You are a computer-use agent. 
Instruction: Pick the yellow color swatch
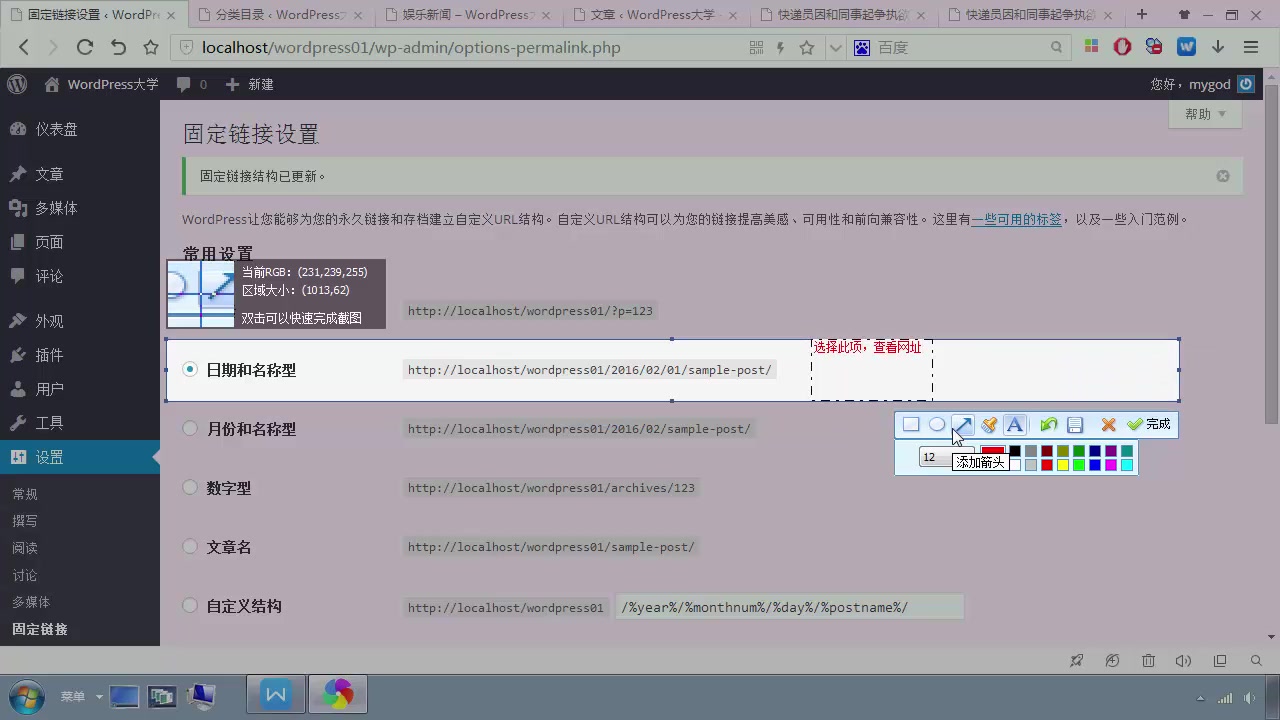1063,465
